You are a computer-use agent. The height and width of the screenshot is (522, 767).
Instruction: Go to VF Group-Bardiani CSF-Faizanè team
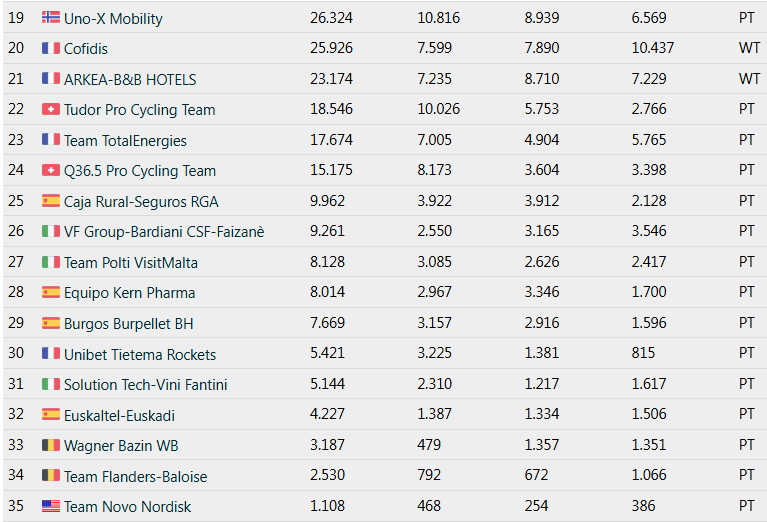(164, 232)
